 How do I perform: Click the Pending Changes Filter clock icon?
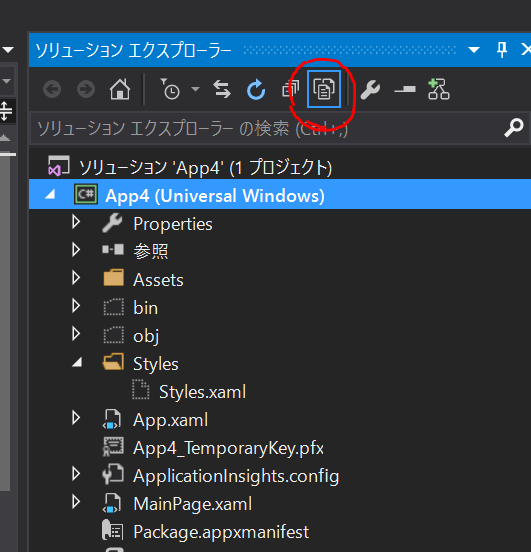pyautogui.click(x=171, y=89)
